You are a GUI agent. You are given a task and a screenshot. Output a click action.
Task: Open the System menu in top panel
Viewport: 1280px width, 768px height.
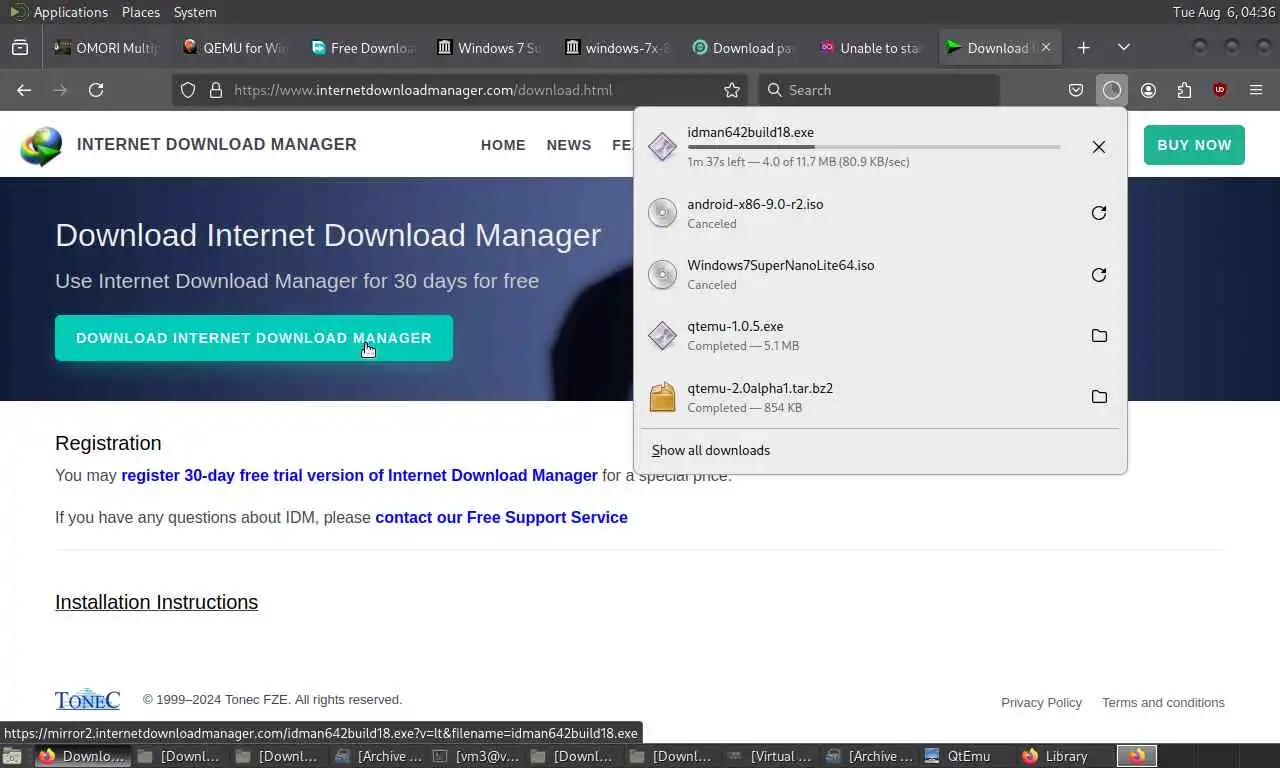coord(194,12)
